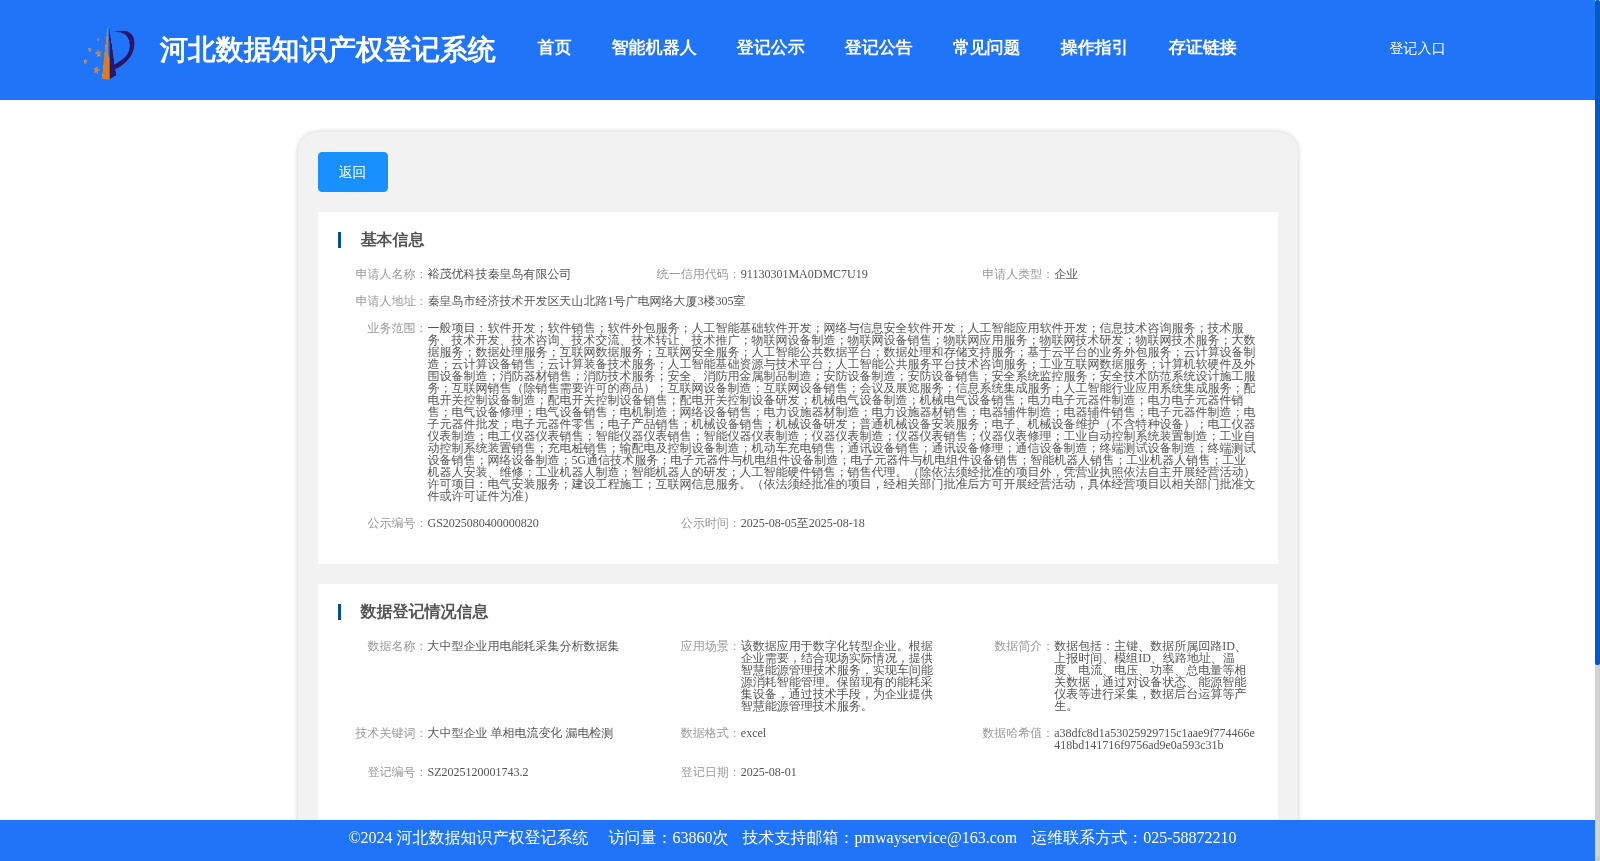Click footer email pmwayservice@163.com
The height and width of the screenshot is (861, 1600).
935,838
